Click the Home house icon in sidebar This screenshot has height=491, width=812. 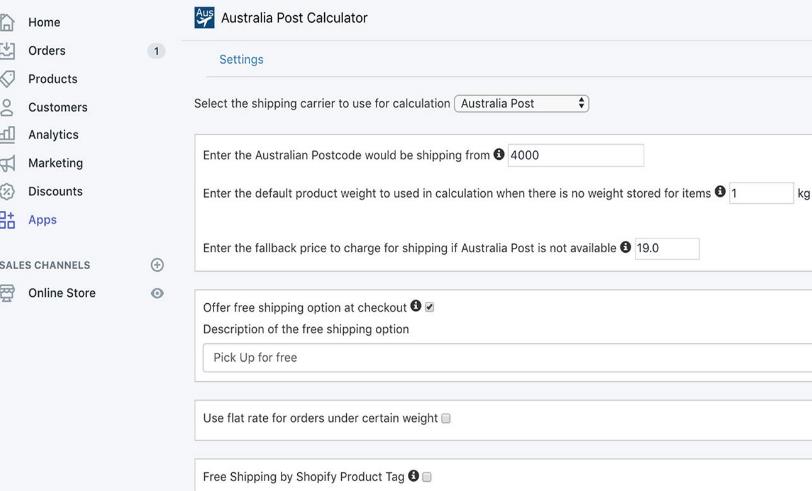click(7, 22)
